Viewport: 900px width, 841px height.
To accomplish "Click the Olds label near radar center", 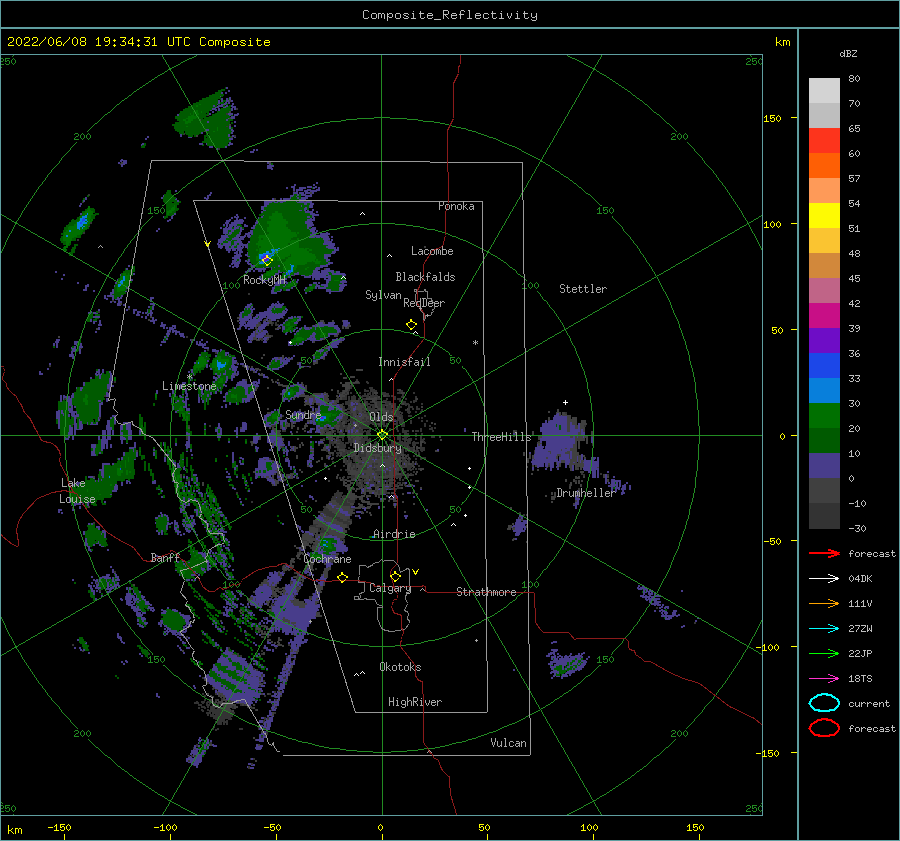I will [x=381, y=417].
